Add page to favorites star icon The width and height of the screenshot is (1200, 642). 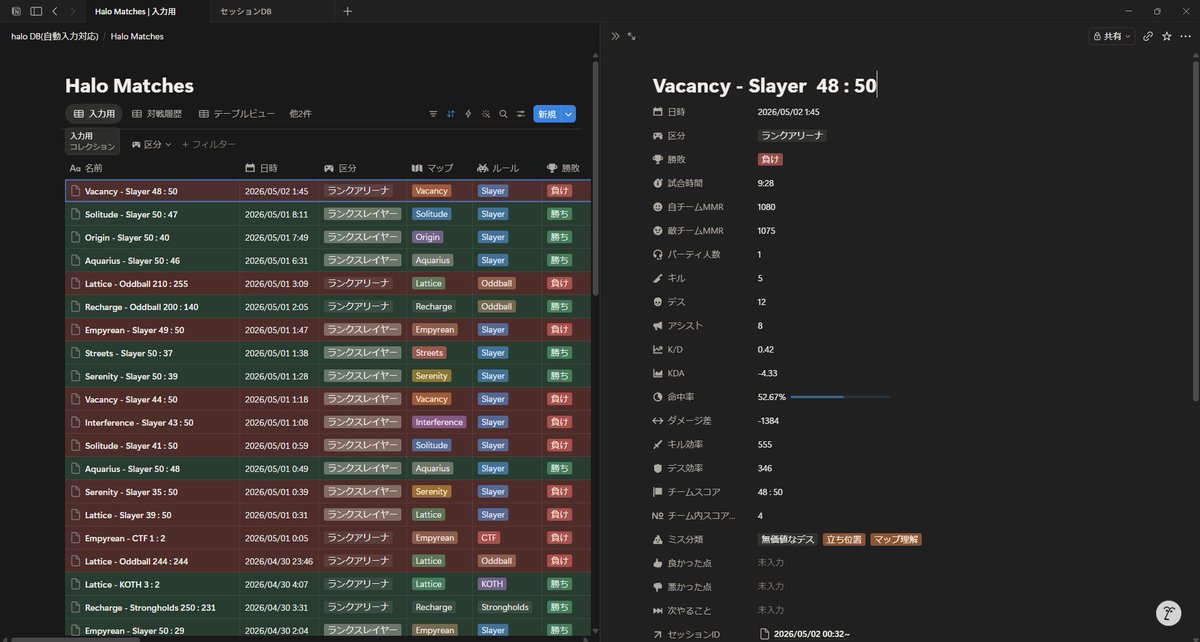click(1166, 36)
